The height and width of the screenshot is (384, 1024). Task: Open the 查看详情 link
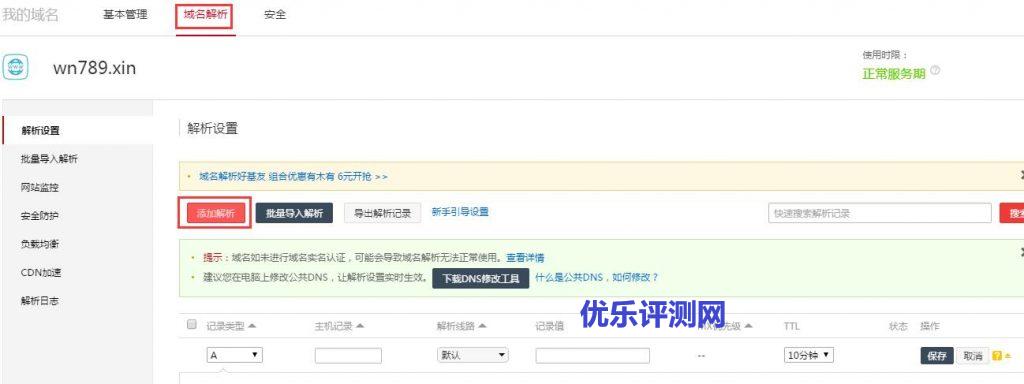[x=525, y=258]
